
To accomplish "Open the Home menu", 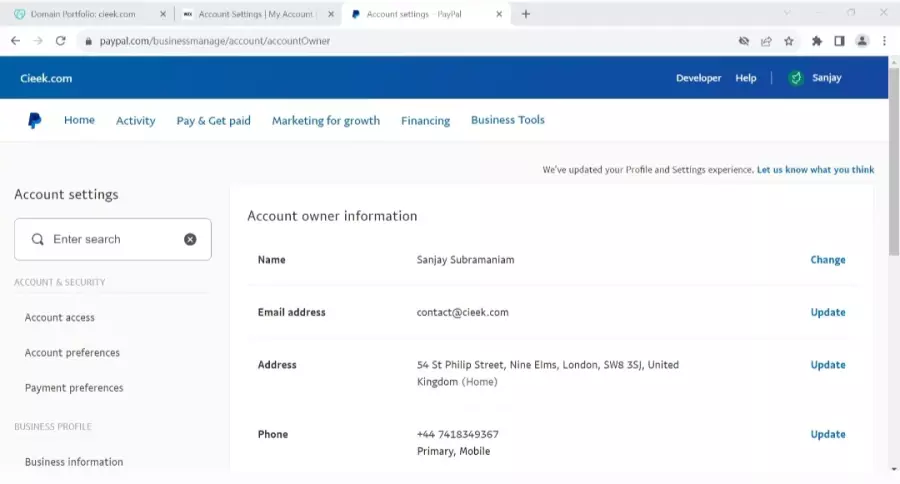I will [79, 120].
